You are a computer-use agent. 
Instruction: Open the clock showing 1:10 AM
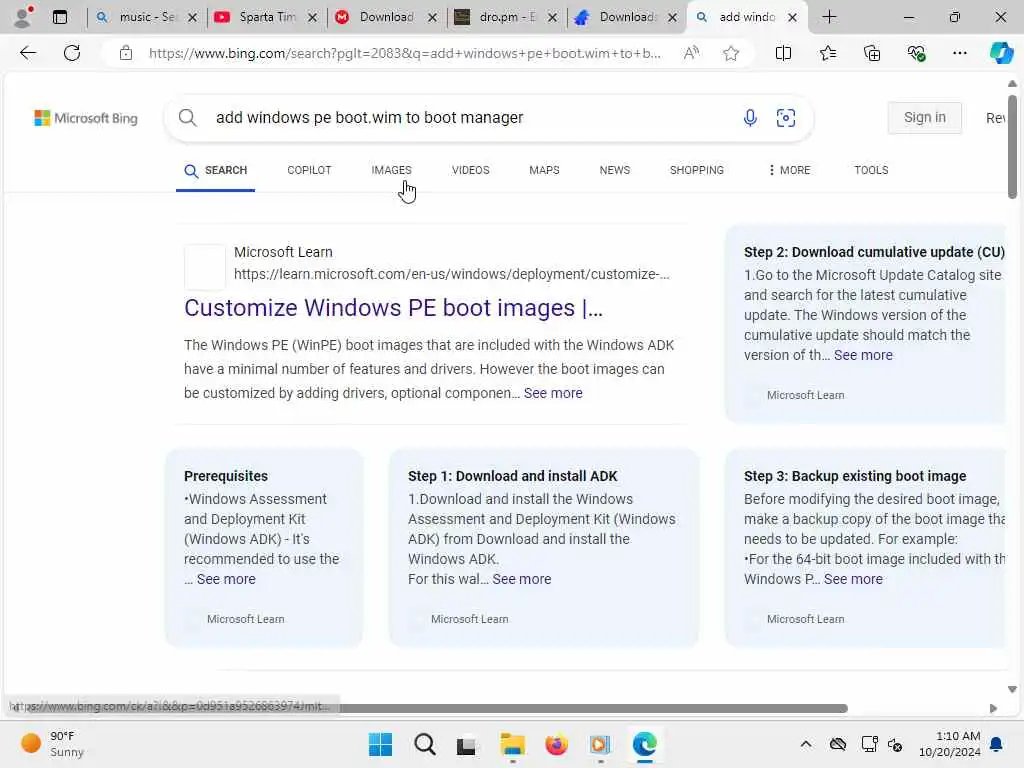pos(949,744)
